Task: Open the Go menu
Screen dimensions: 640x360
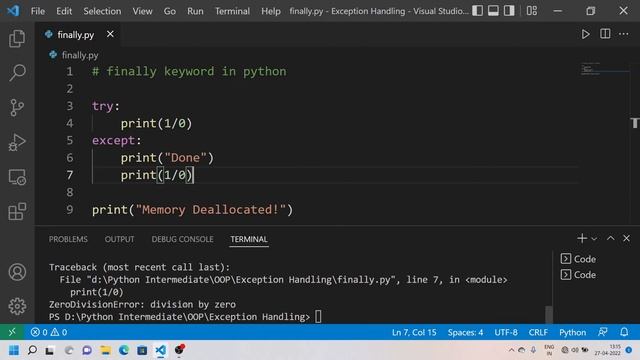Action: tap(169, 11)
